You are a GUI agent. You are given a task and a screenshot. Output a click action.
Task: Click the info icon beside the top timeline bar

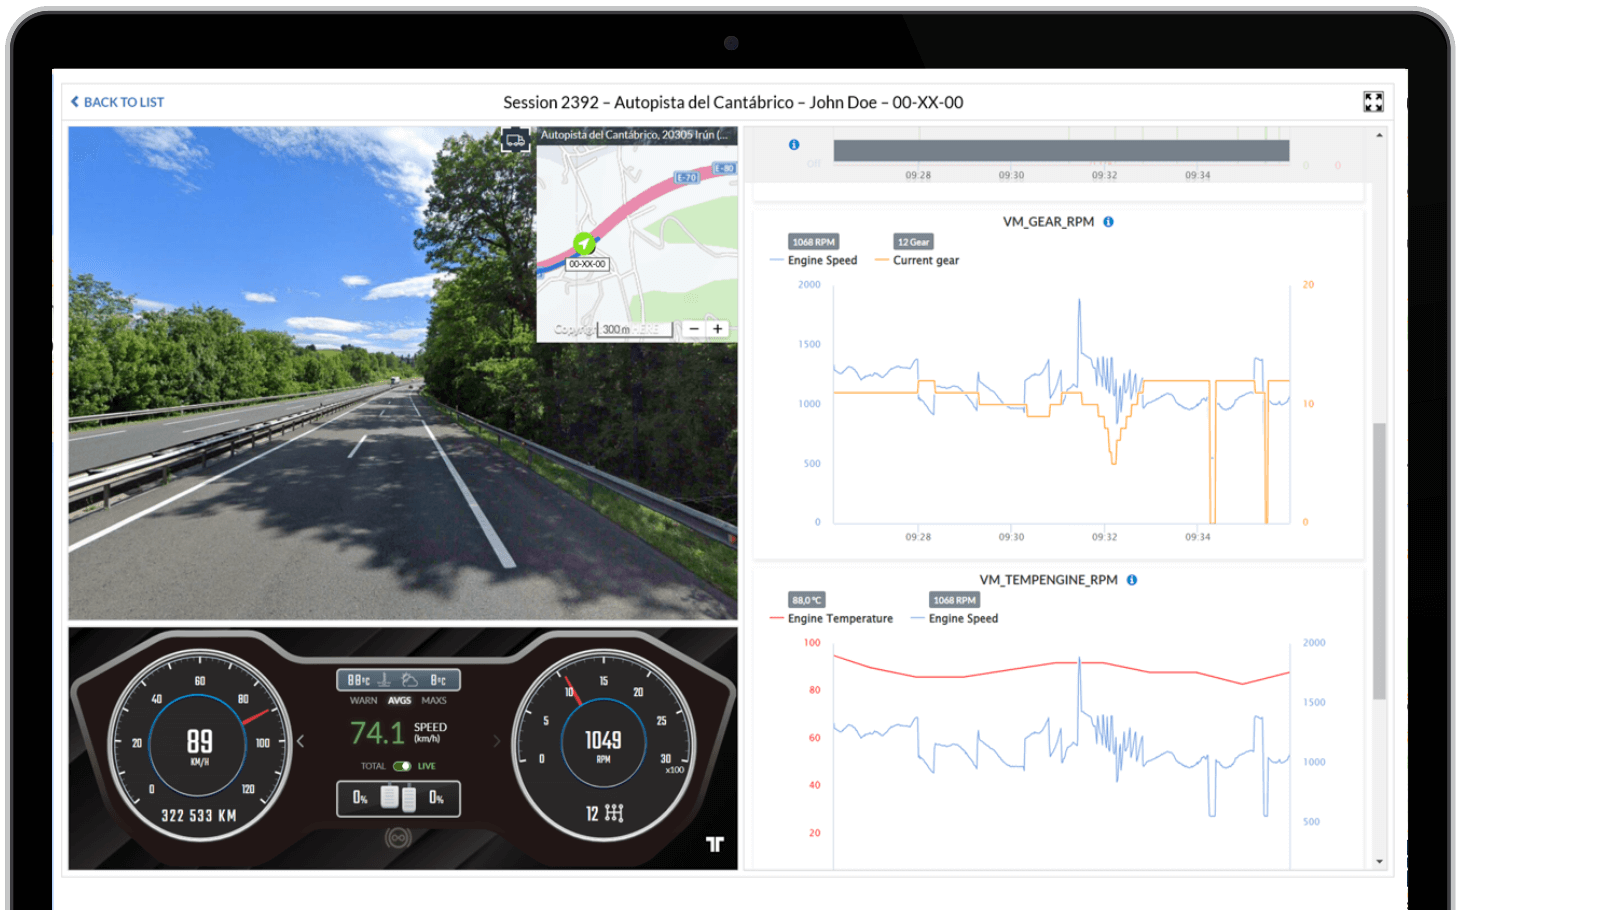pyautogui.click(x=794, y=145)
